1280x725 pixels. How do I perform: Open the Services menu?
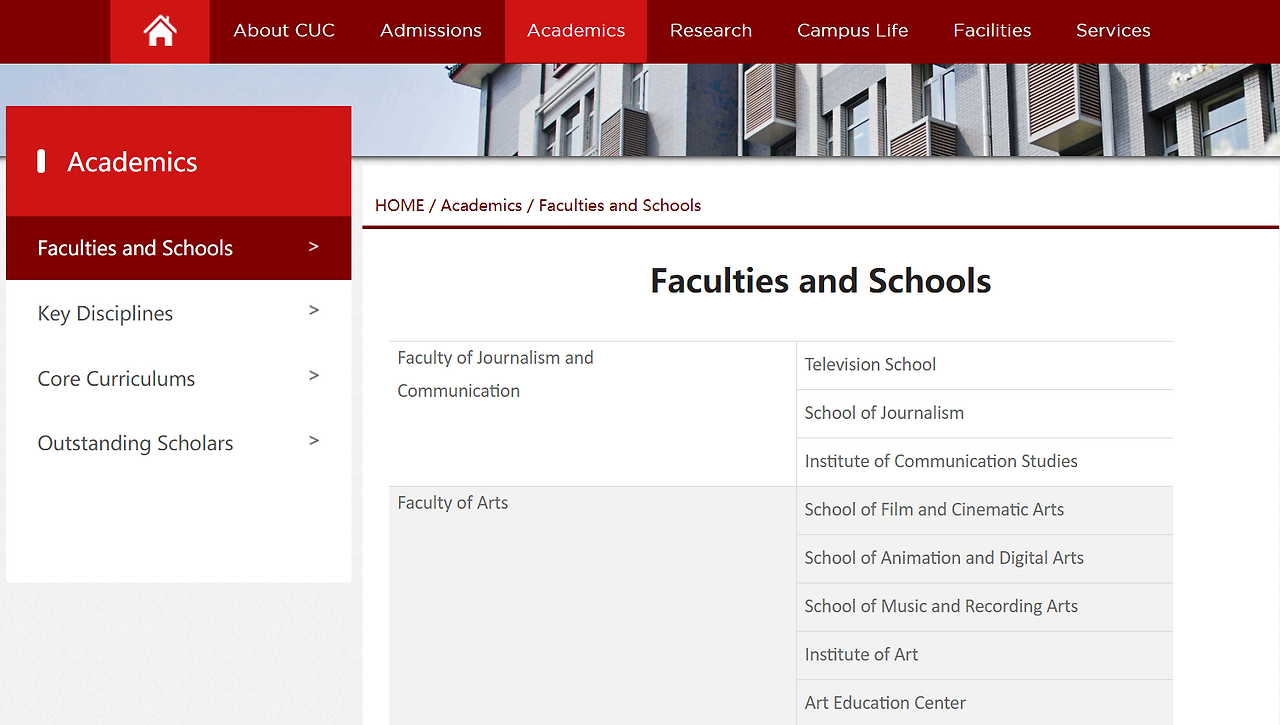[x=1113, y=31]
